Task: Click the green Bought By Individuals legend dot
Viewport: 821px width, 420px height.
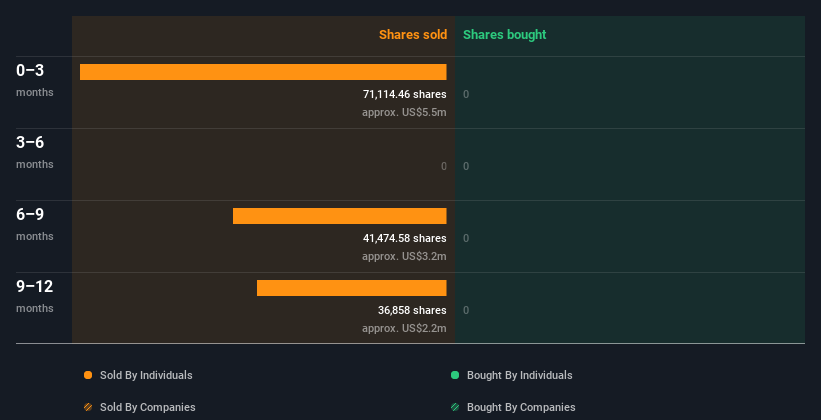Action: (455, 375)
